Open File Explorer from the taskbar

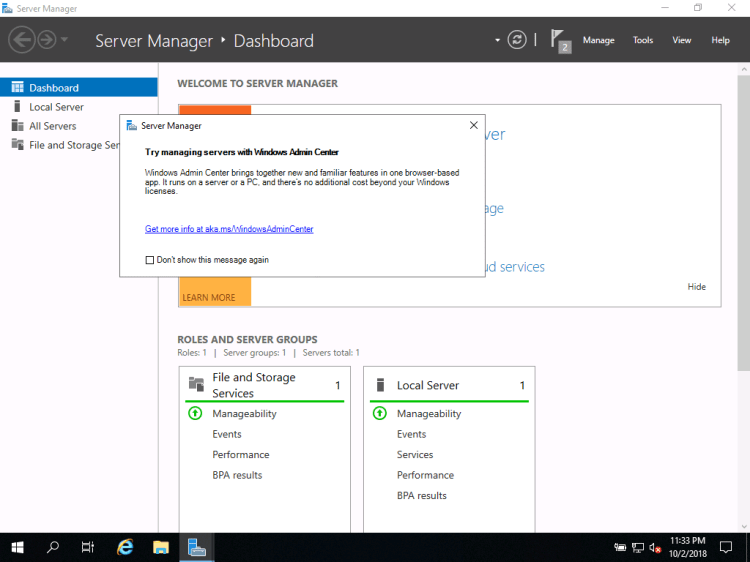(161, 547)
